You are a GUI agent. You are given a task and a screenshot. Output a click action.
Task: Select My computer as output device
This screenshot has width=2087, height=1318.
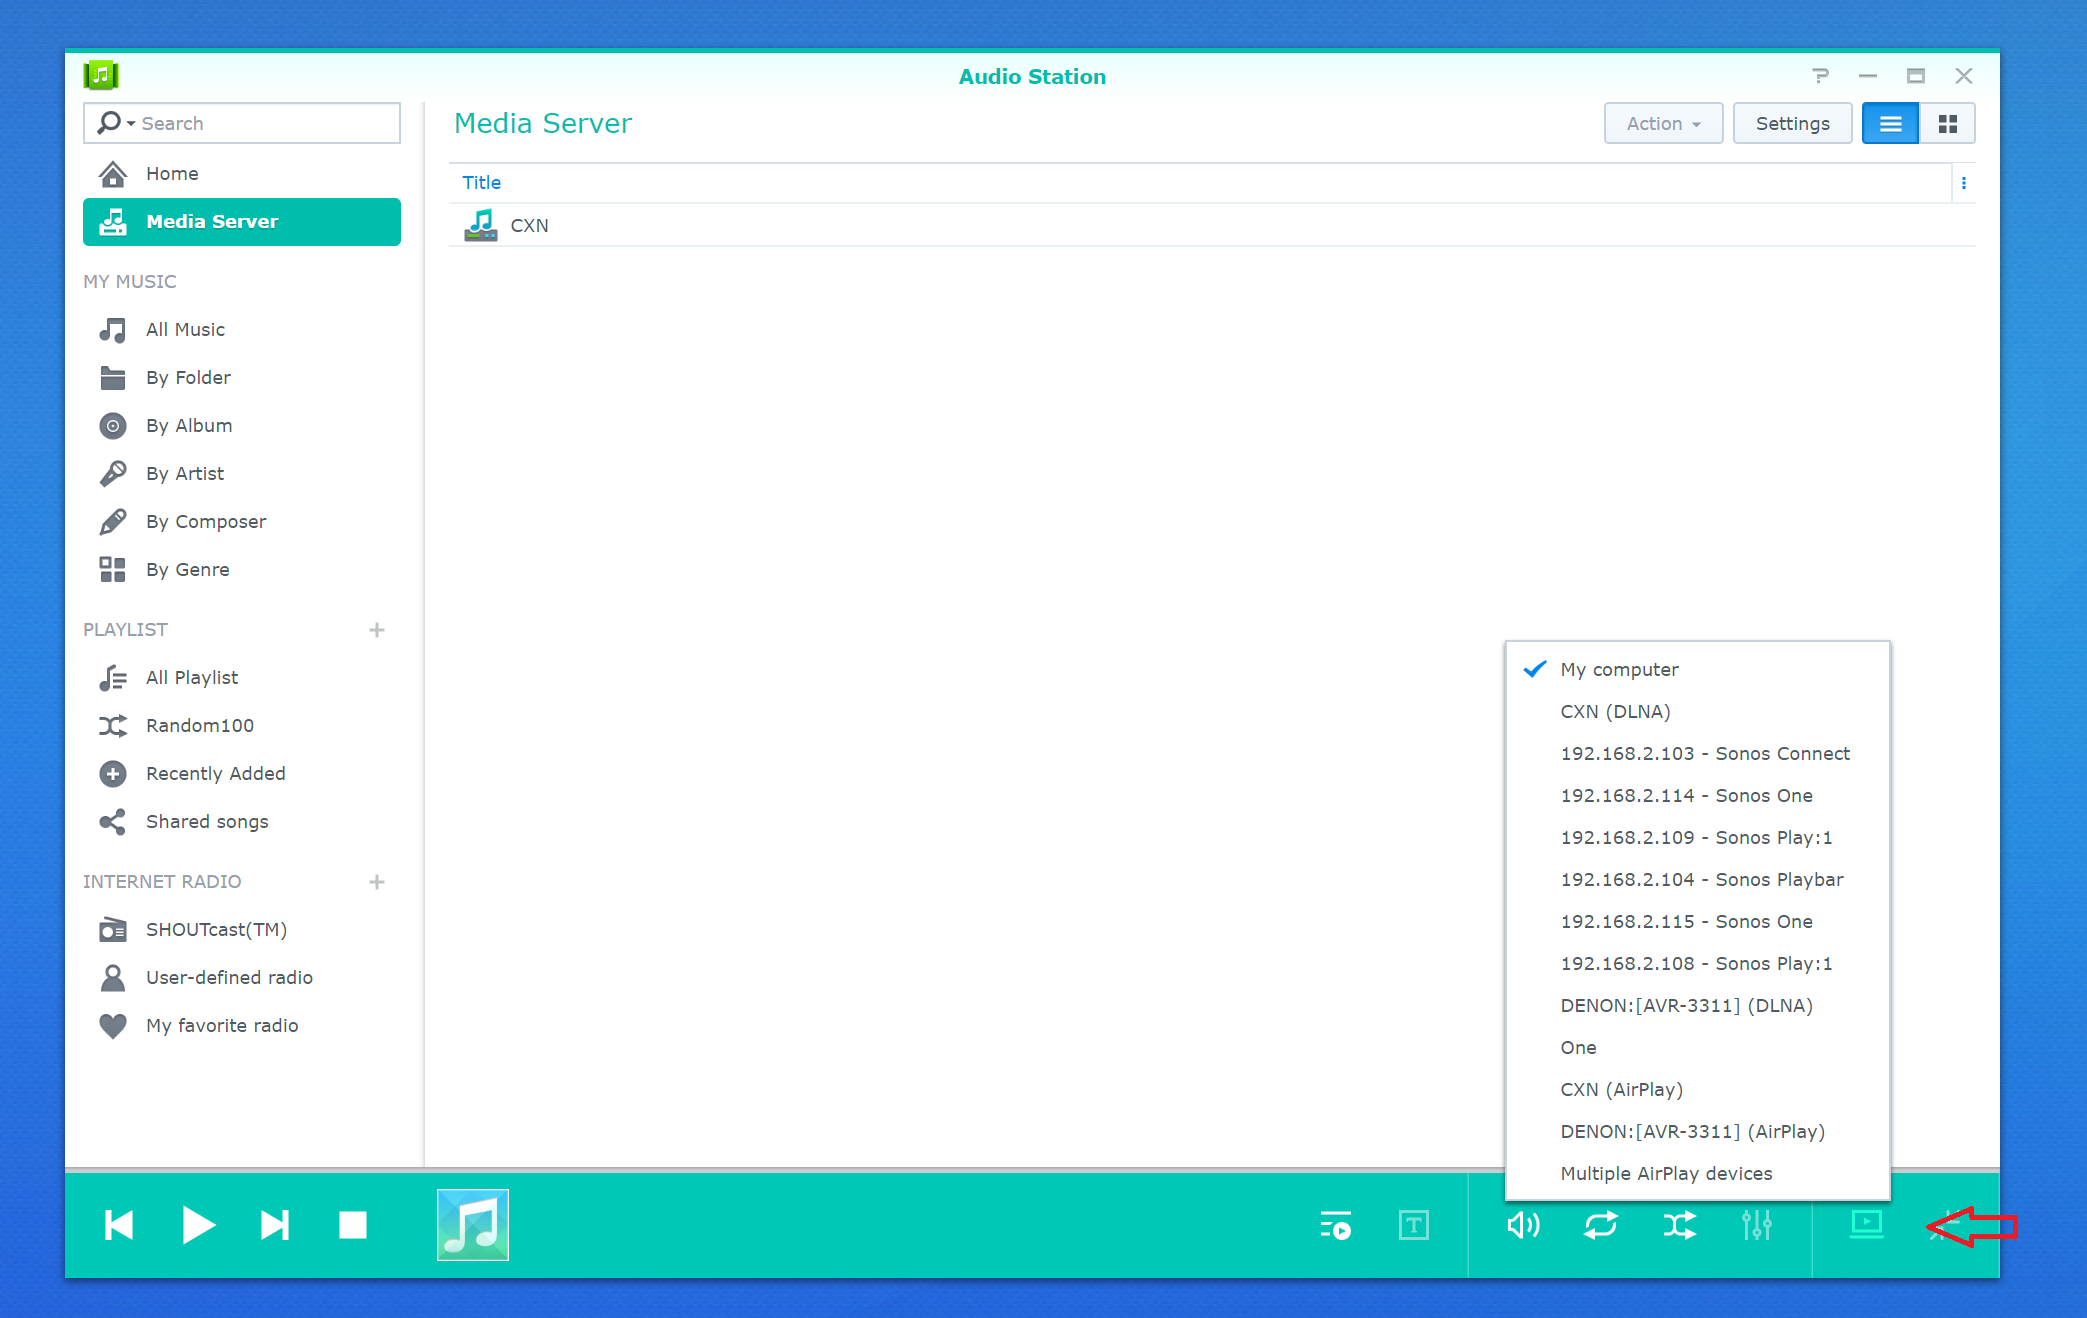(1698, 670)
